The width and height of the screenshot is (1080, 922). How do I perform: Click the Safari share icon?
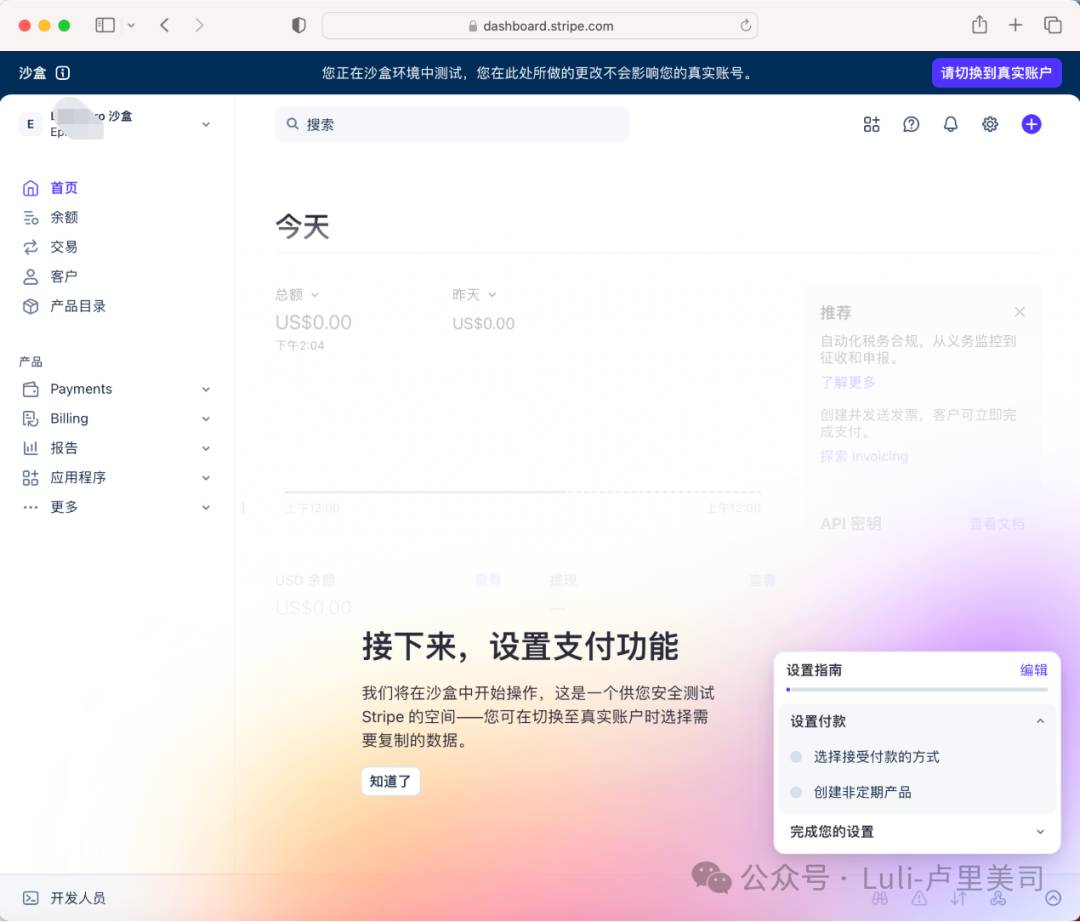979,25
